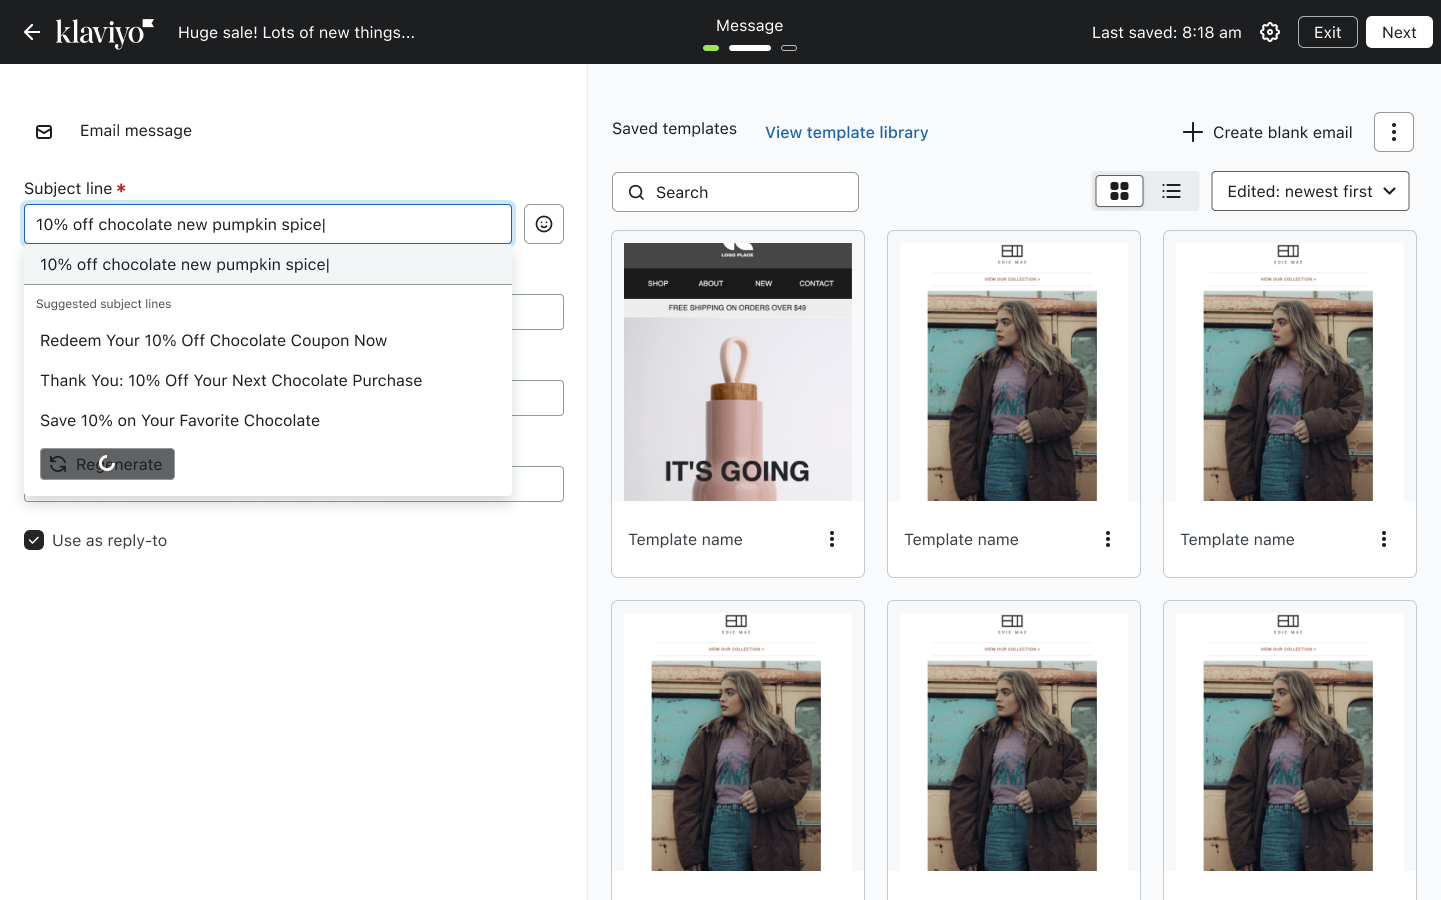Open emoji picker for subject line
1441x900 pixels.
544,224
